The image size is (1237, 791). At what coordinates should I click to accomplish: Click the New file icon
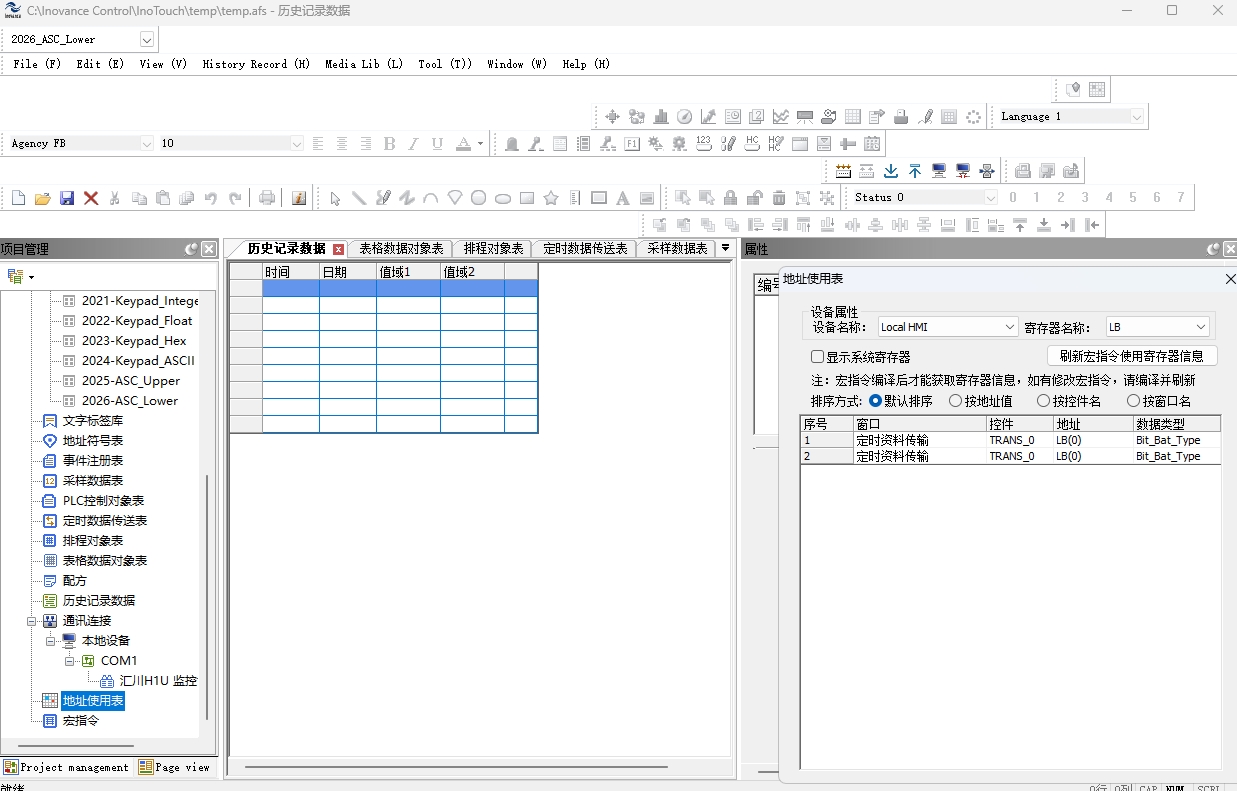[18, 198]
